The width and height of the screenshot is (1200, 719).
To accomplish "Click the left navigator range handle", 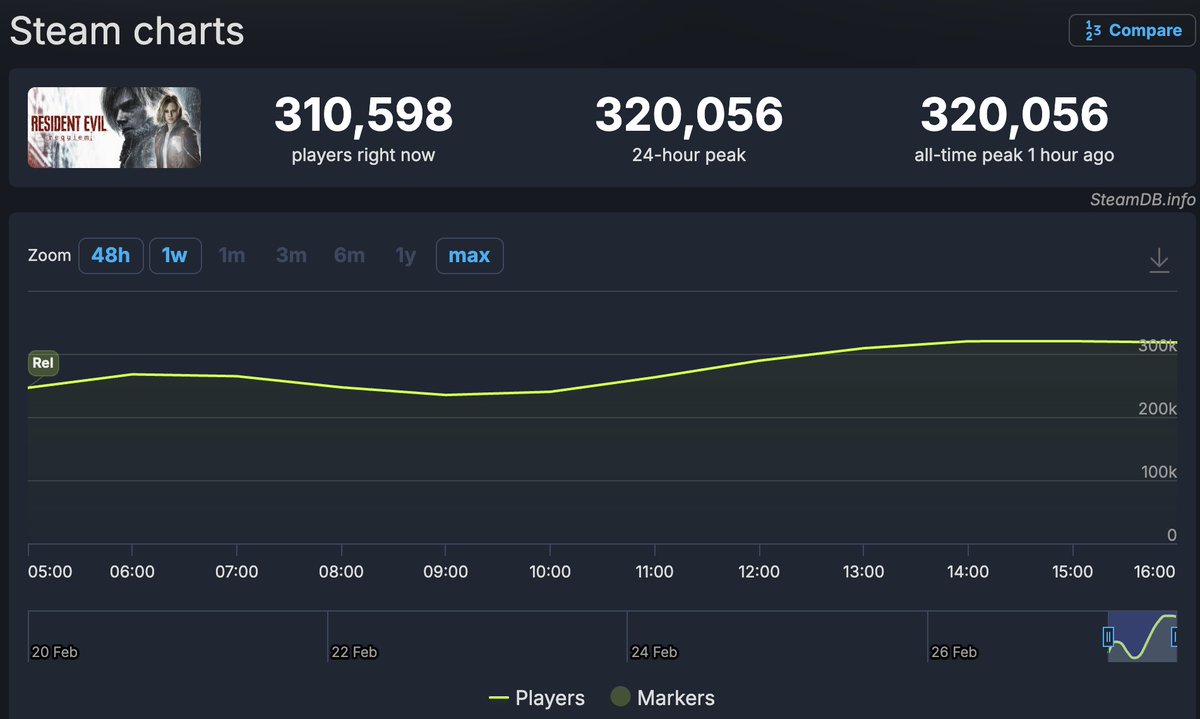I will click(1108, 637).
